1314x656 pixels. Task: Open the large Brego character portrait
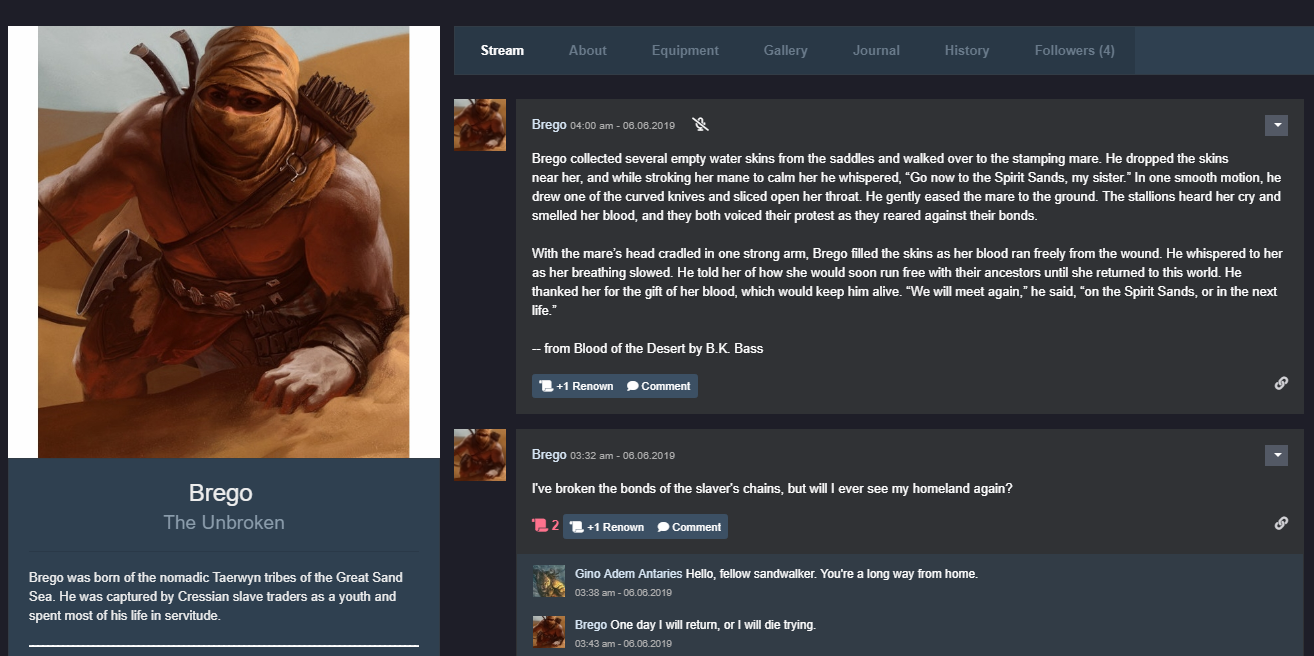224,242
